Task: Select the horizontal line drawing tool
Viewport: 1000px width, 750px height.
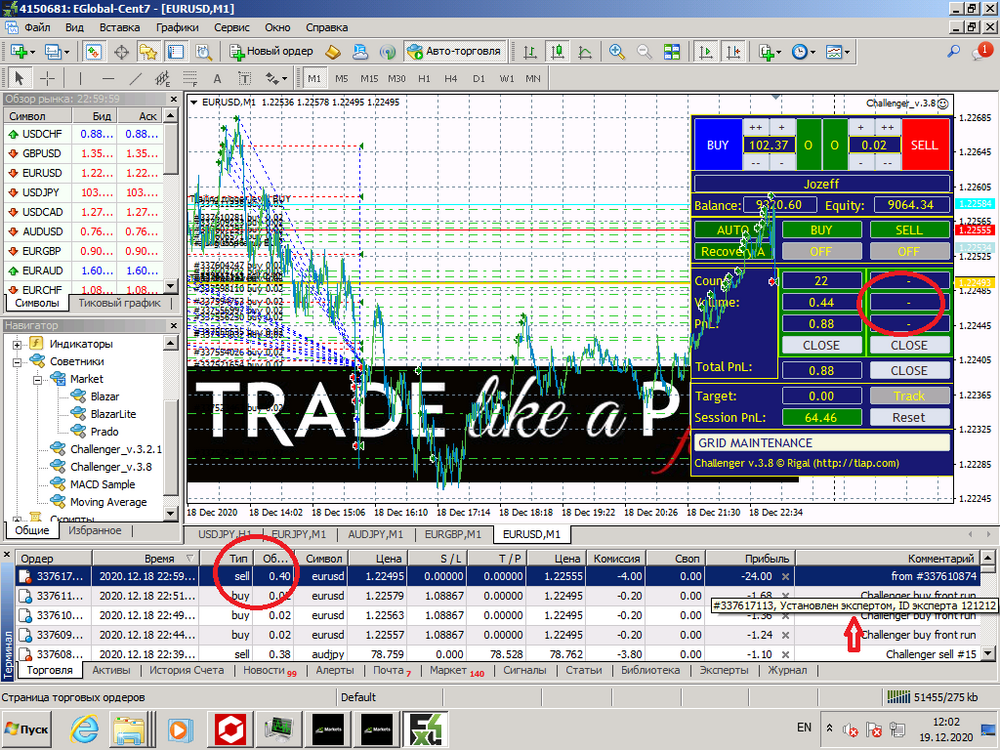Action: (108, 78)
